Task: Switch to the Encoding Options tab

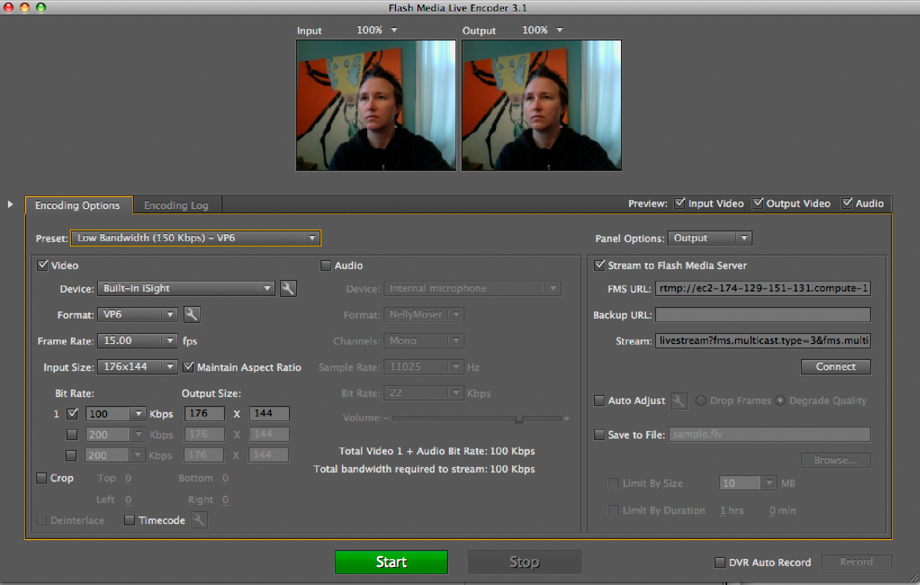Action: tap(79, 205)
